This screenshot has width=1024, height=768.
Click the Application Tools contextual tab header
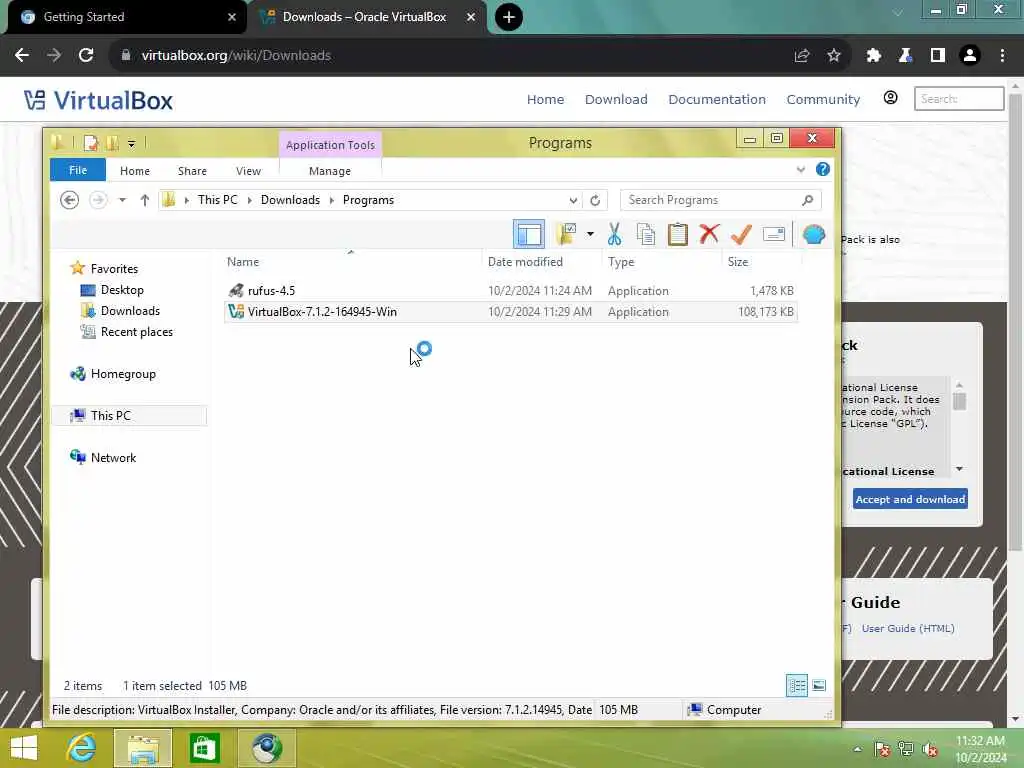tap(330, 144)
